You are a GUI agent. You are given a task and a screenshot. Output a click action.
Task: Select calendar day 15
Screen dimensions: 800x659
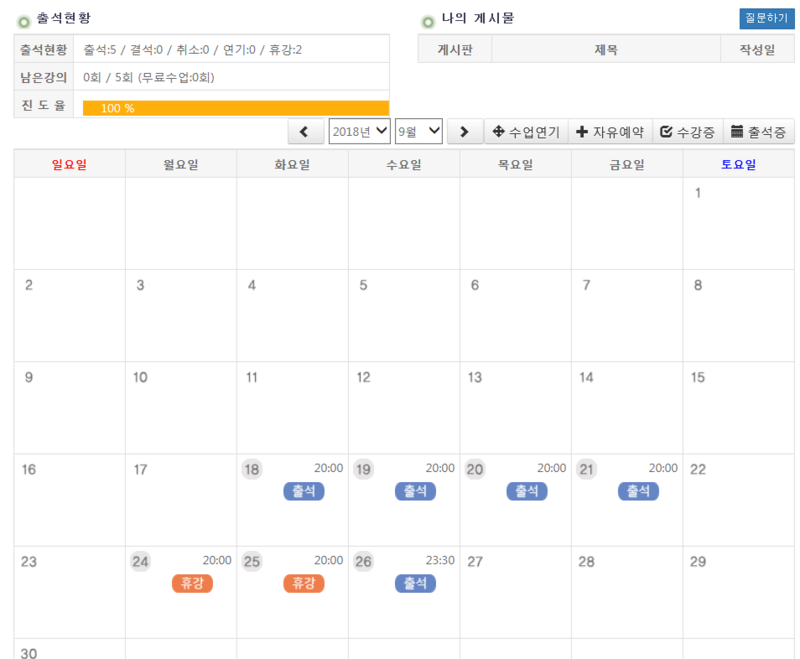(x=698, y=377)
